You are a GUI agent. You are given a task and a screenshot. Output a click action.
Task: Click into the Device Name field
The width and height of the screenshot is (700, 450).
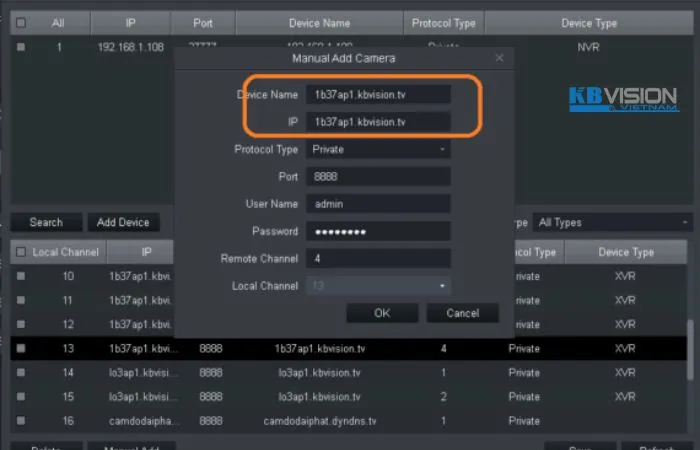click(x=378, y=94)
